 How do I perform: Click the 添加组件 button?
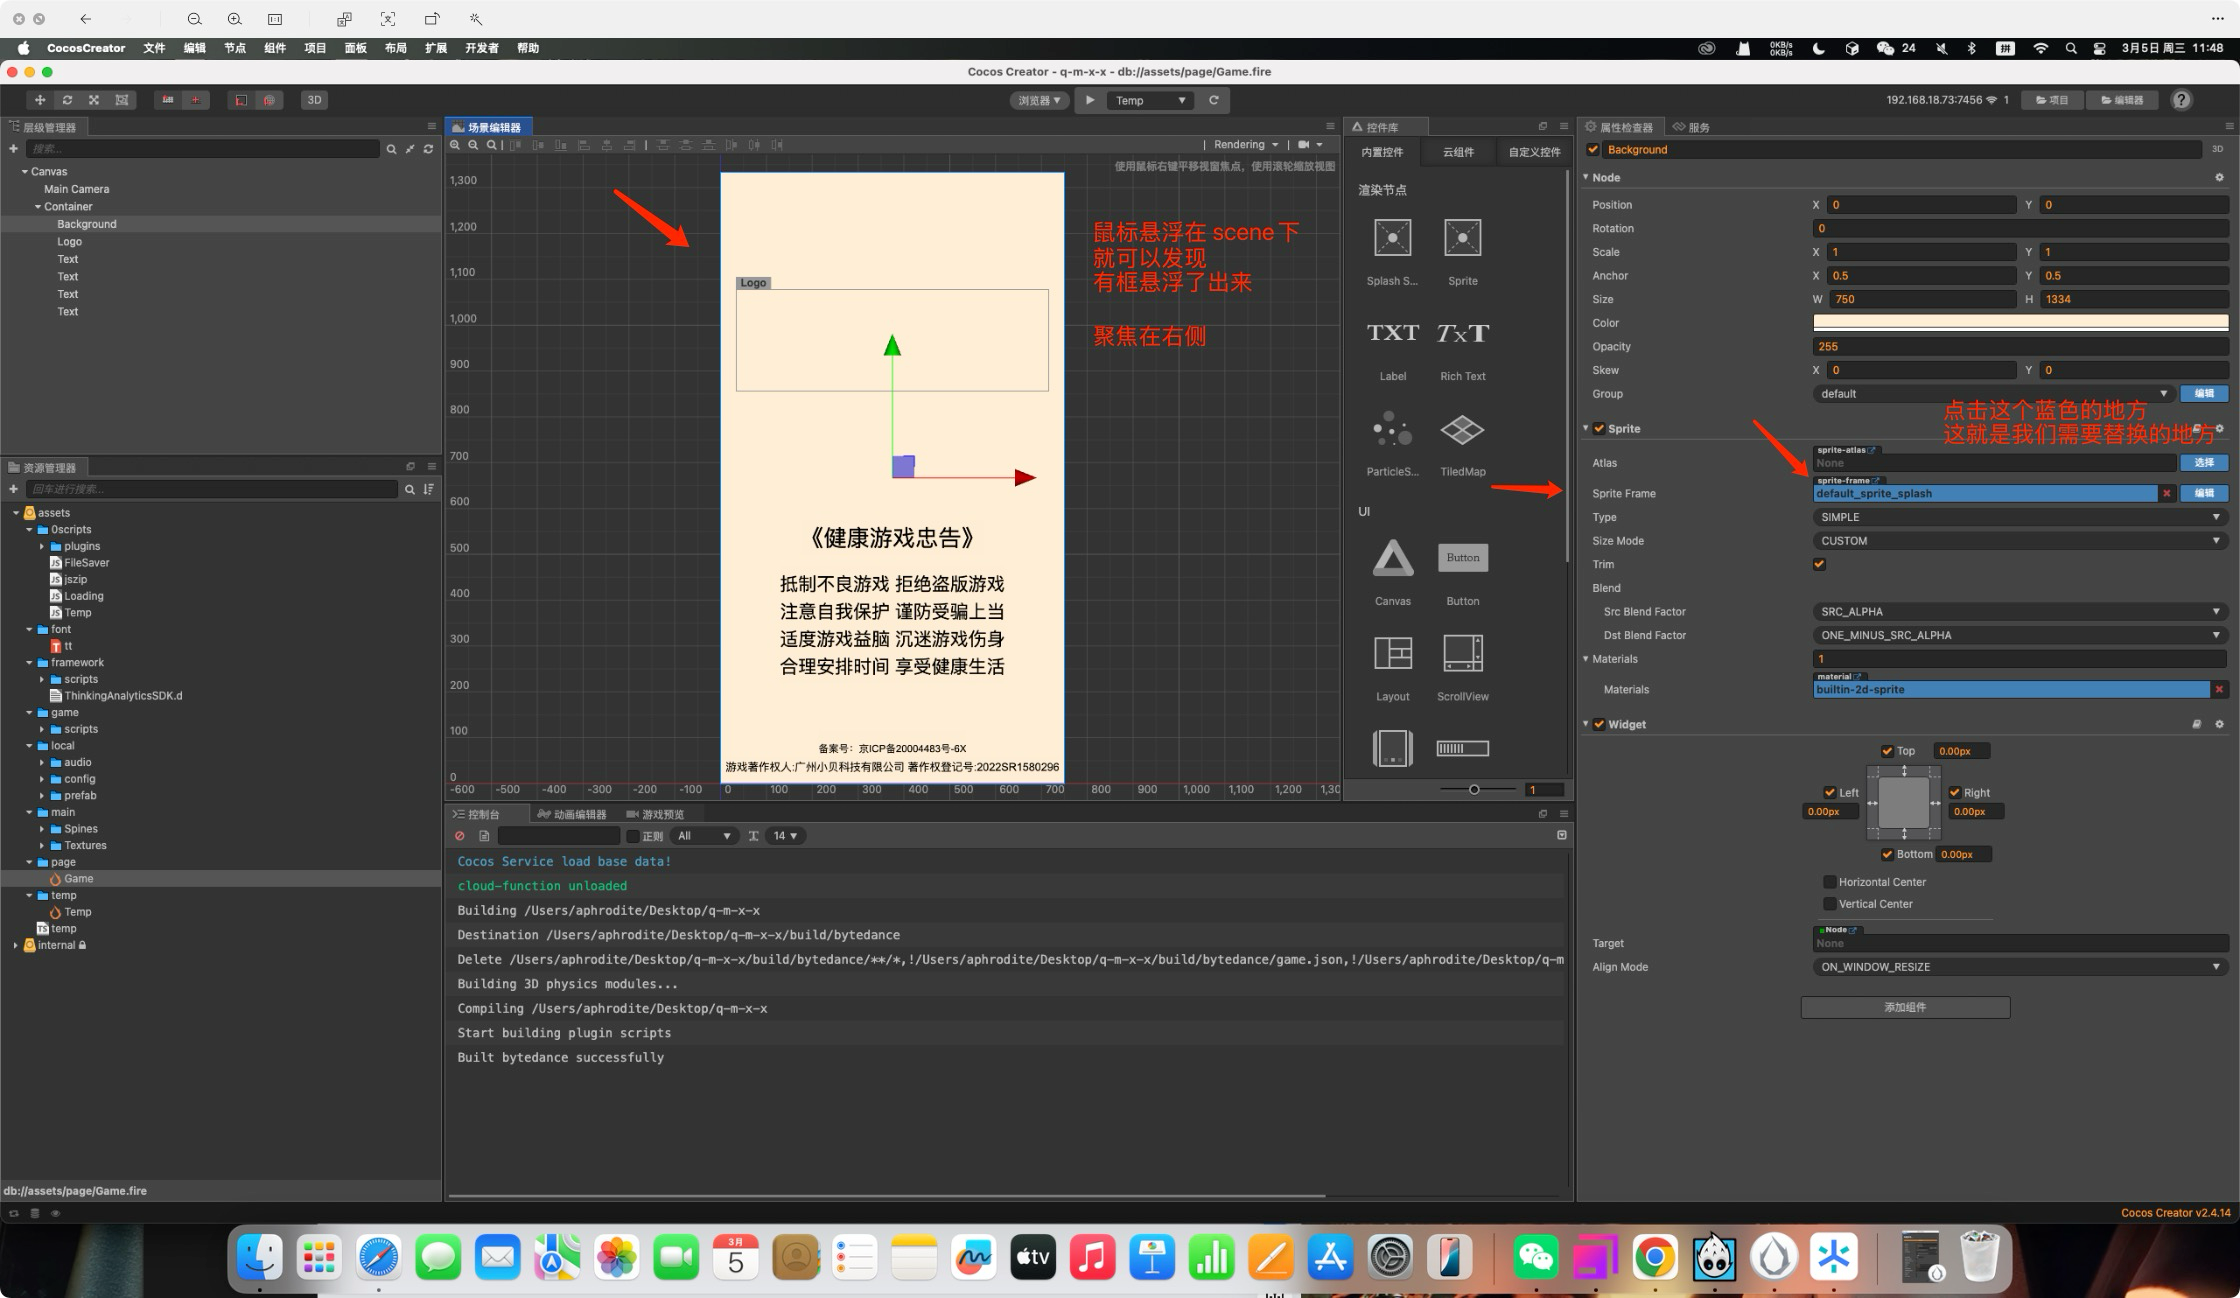1905,1007
